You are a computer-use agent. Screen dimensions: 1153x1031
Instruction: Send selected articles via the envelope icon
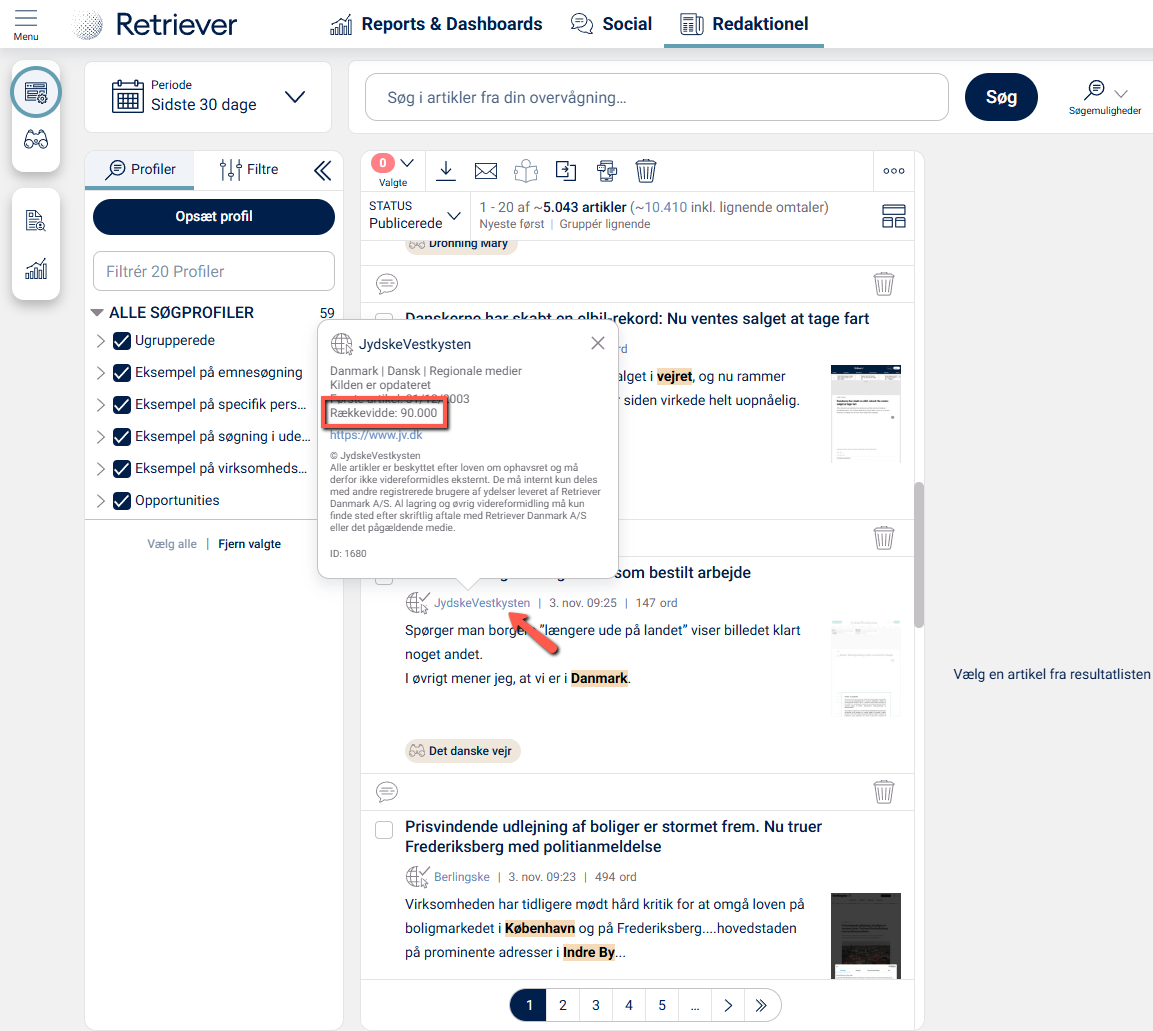tap(485, 171)
